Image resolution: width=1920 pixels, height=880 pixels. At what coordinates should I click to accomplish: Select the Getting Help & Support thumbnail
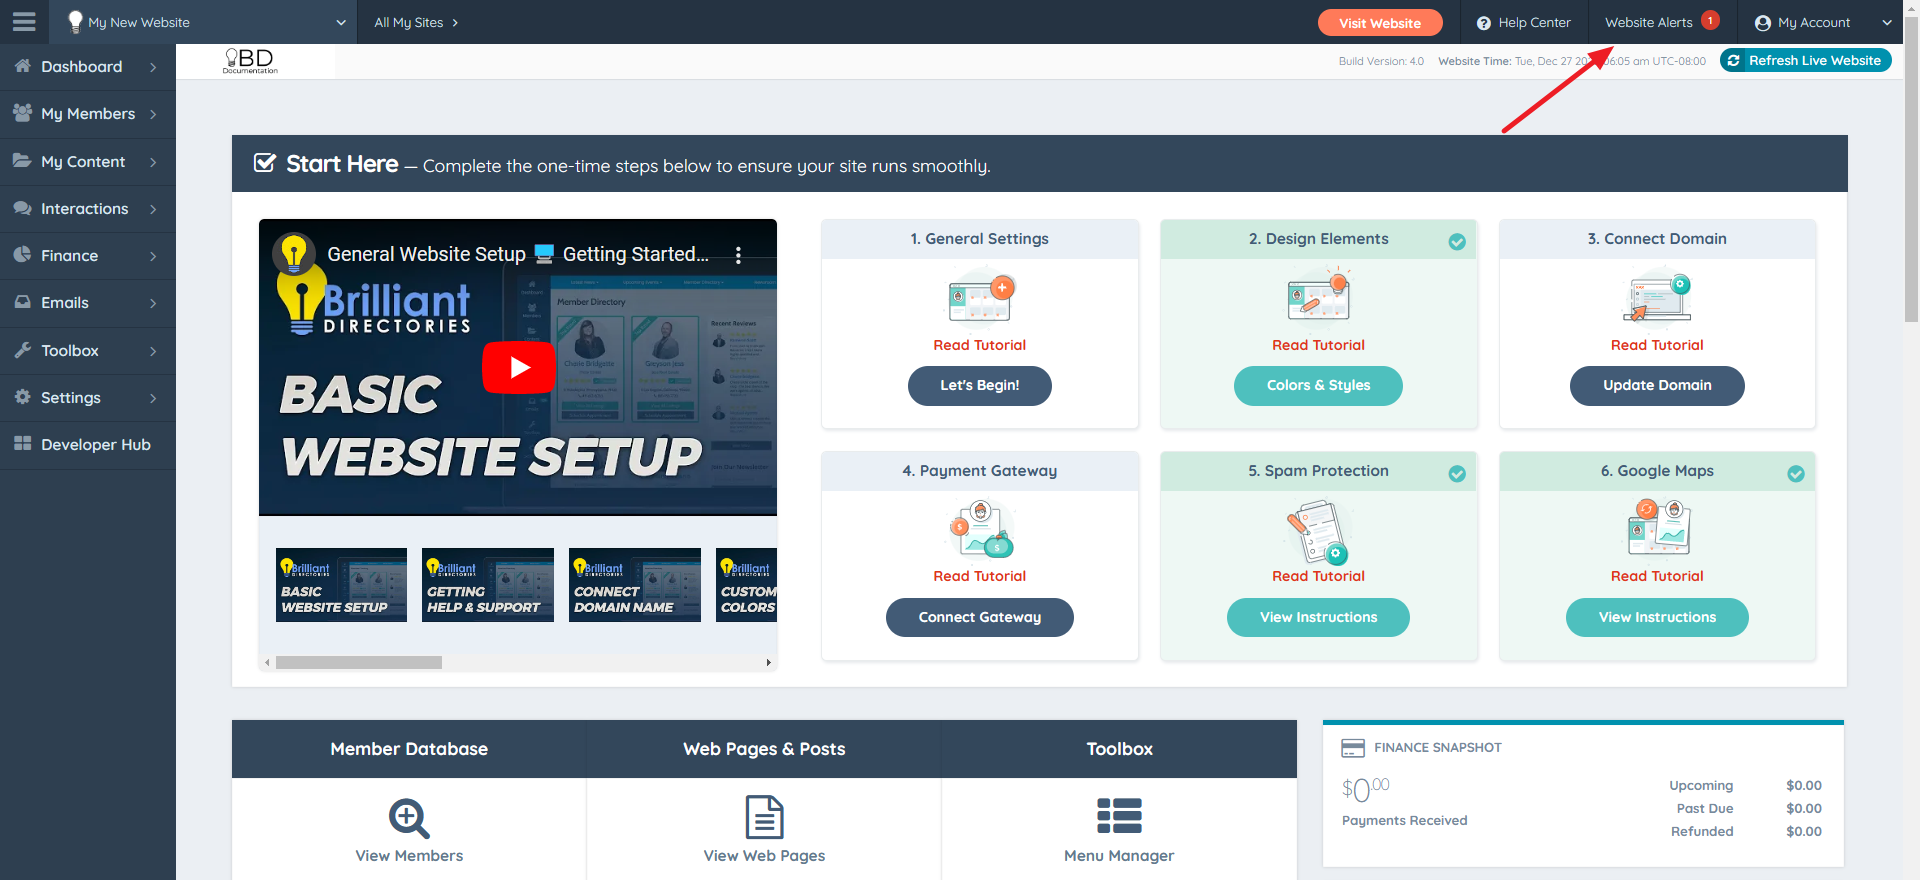click(x=488, y=585)
